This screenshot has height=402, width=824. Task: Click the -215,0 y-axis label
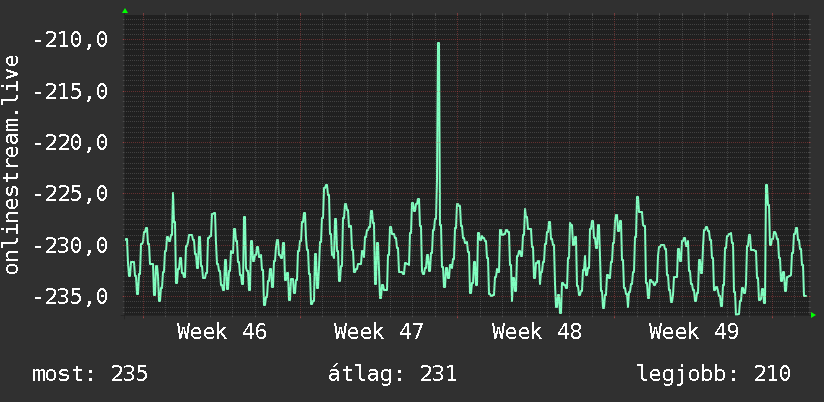pyautogui.click(x=70, y=91)
